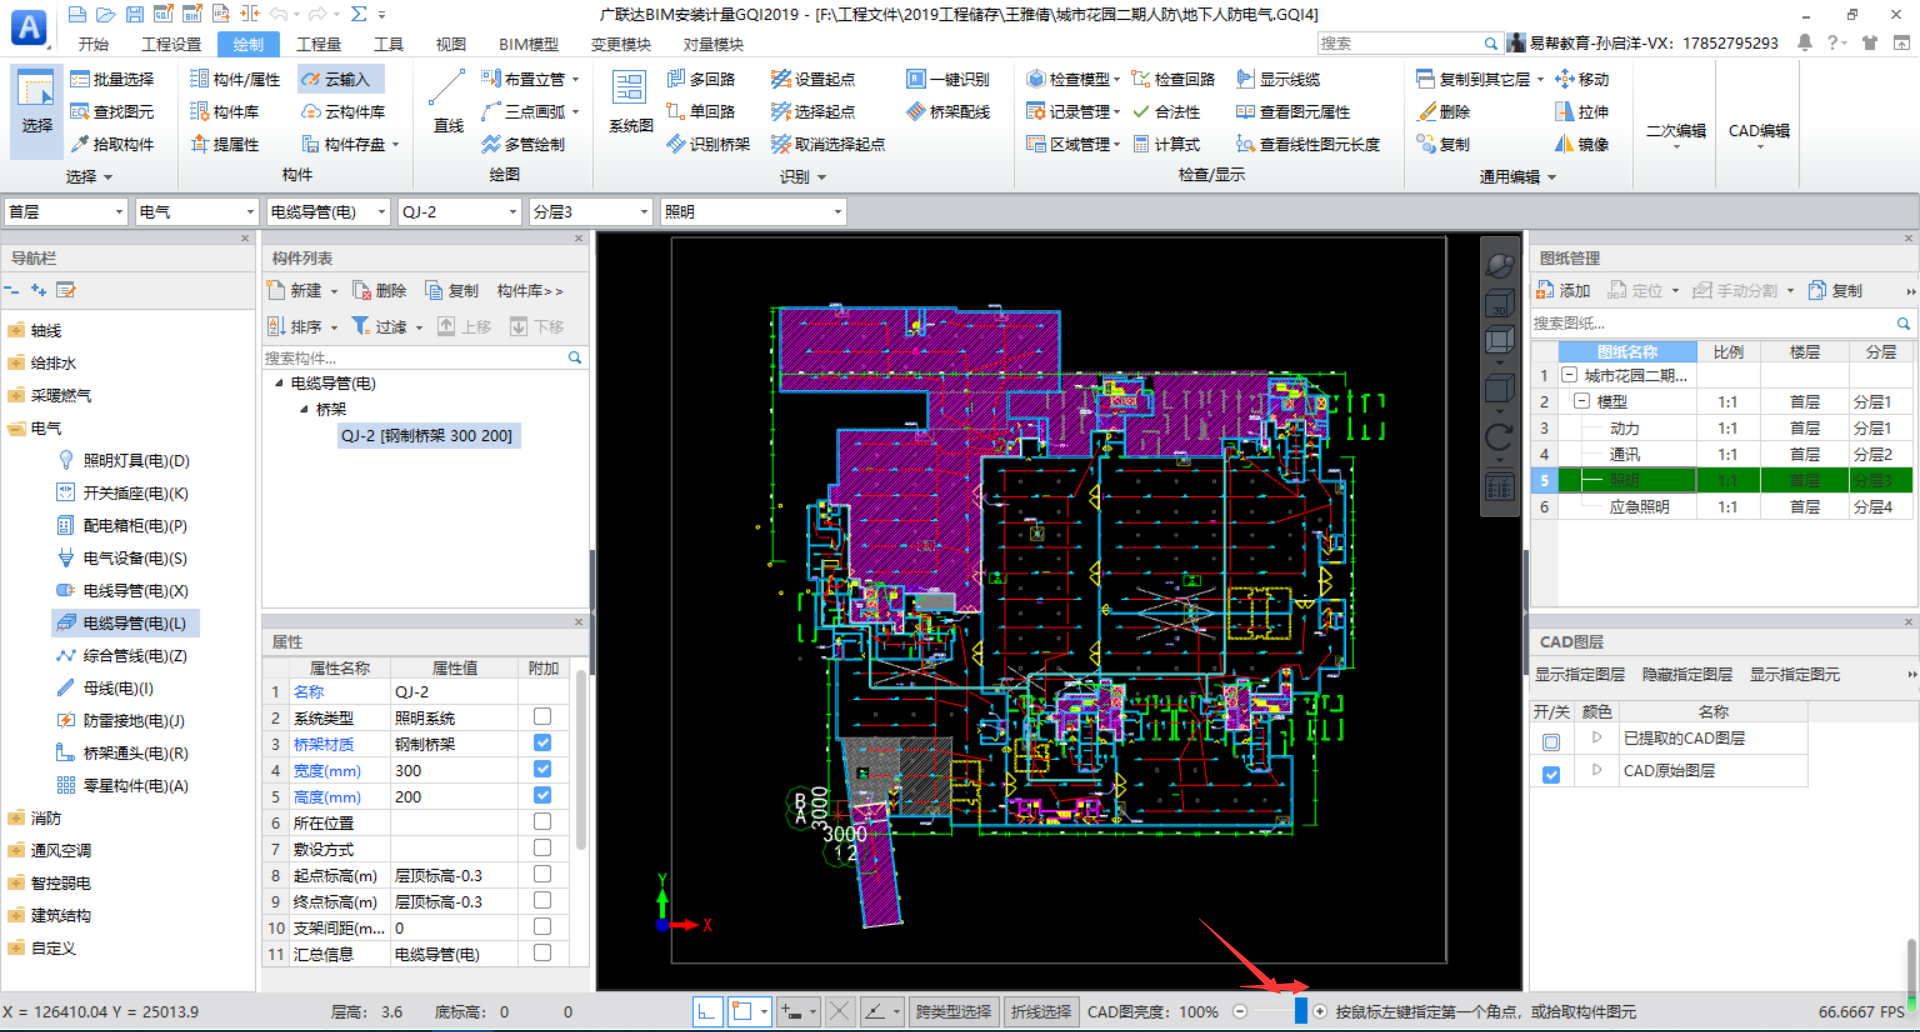The image size is (1920, 1032).
Task: Click the 删除 delete tool in the ribbon
Action: coord(1444,112)
